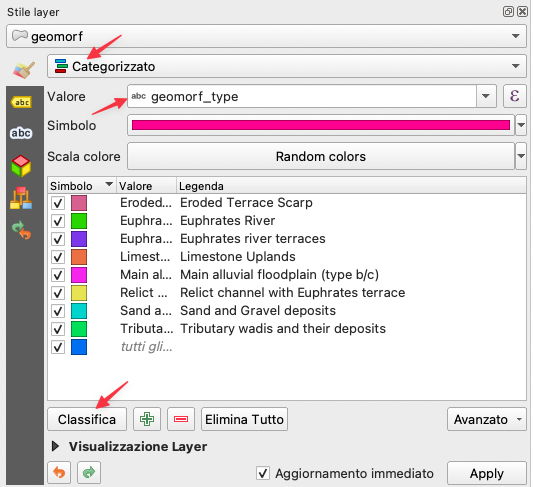
Task: Add a category with green plus
Action: [147, 419]
